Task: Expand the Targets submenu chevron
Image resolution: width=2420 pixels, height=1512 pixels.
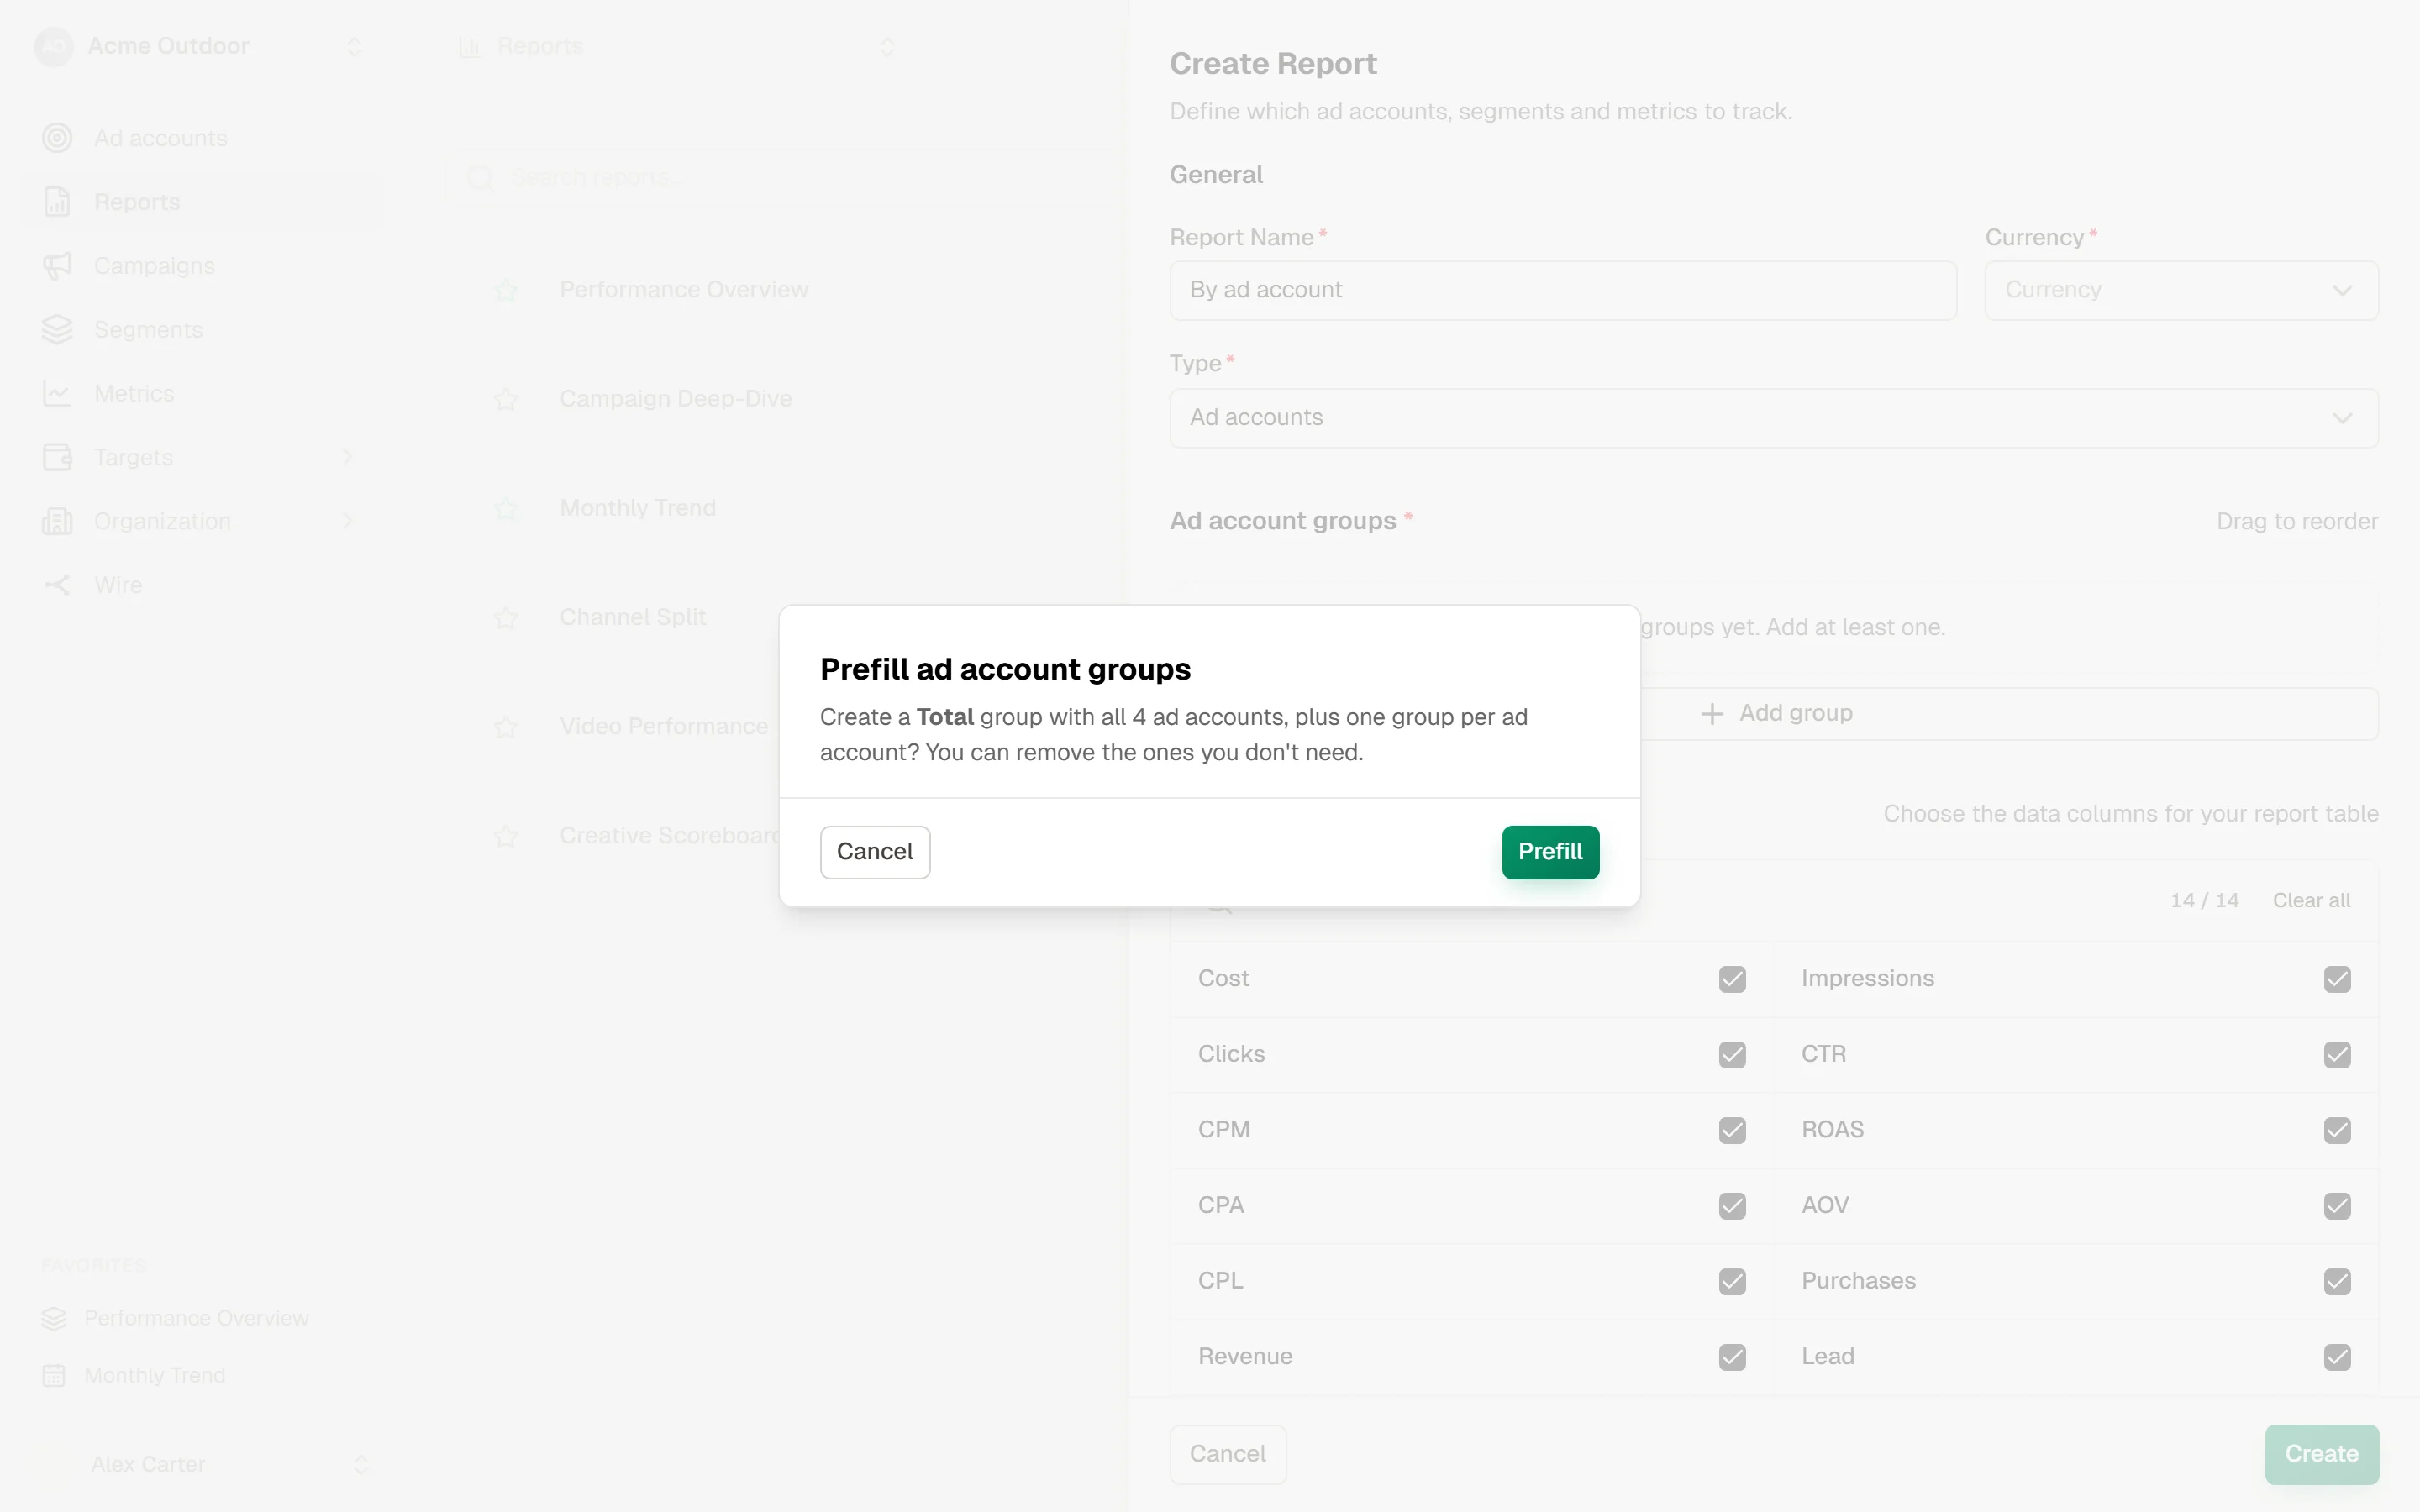Action: click(x=348, y=457)
